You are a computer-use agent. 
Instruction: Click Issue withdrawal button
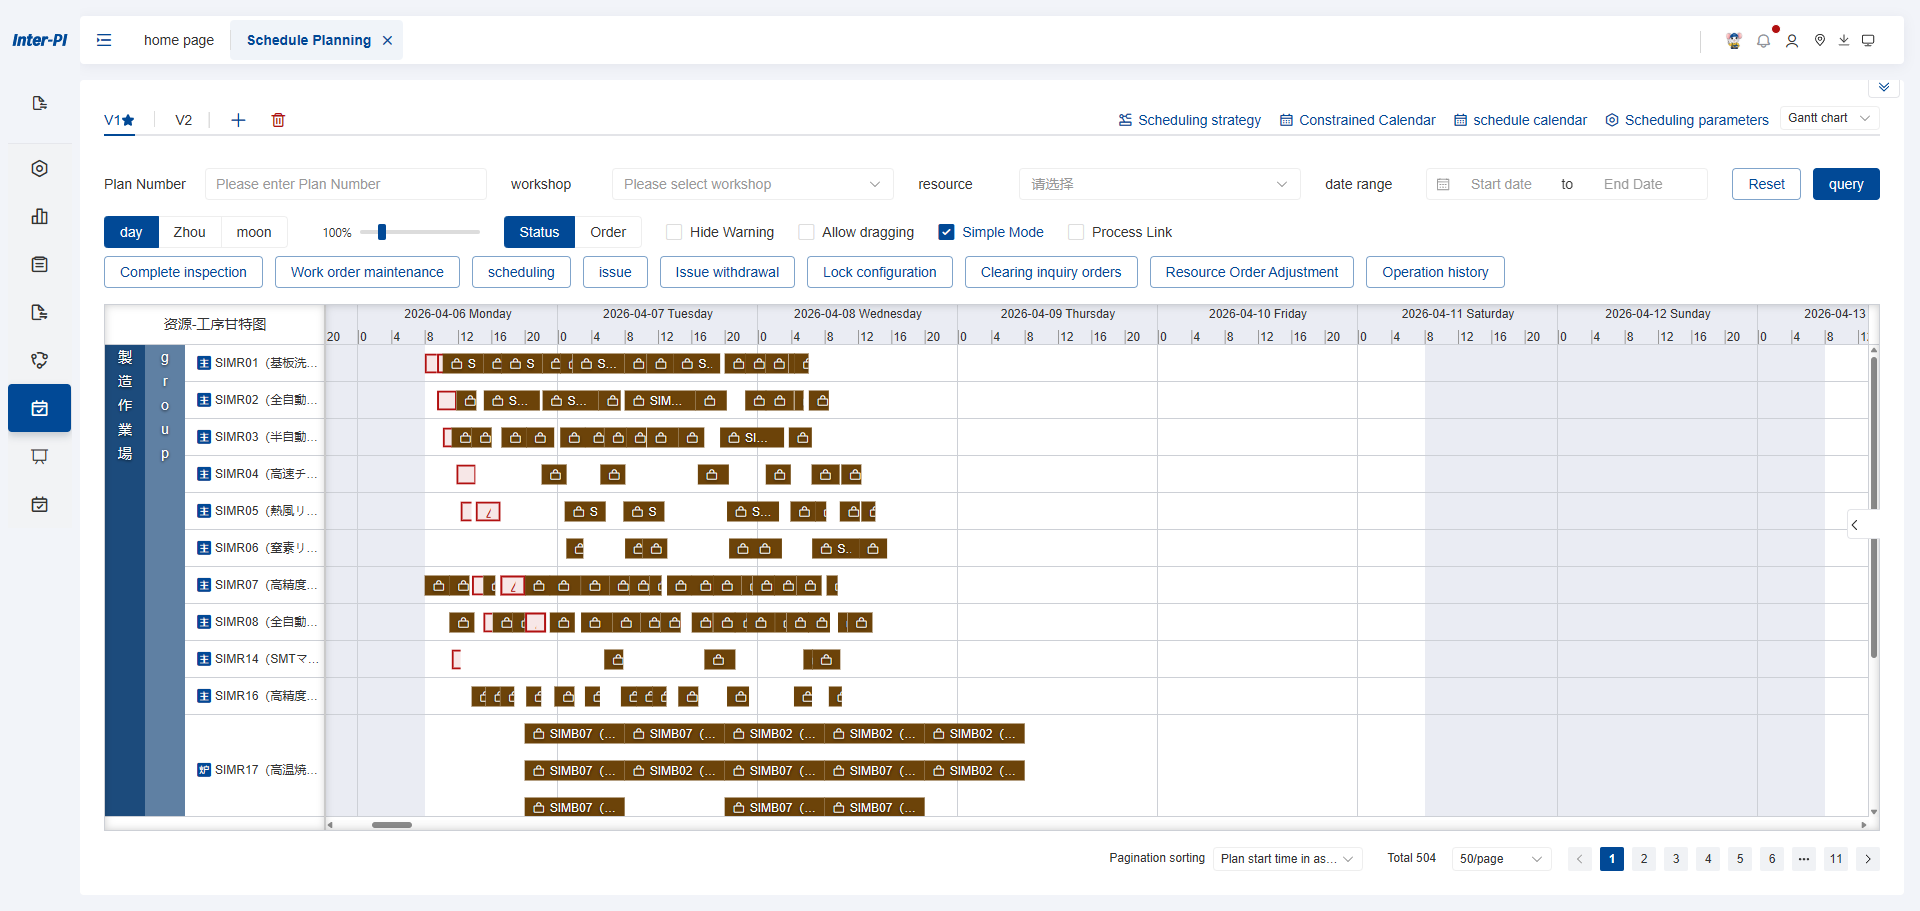(727, 272)
